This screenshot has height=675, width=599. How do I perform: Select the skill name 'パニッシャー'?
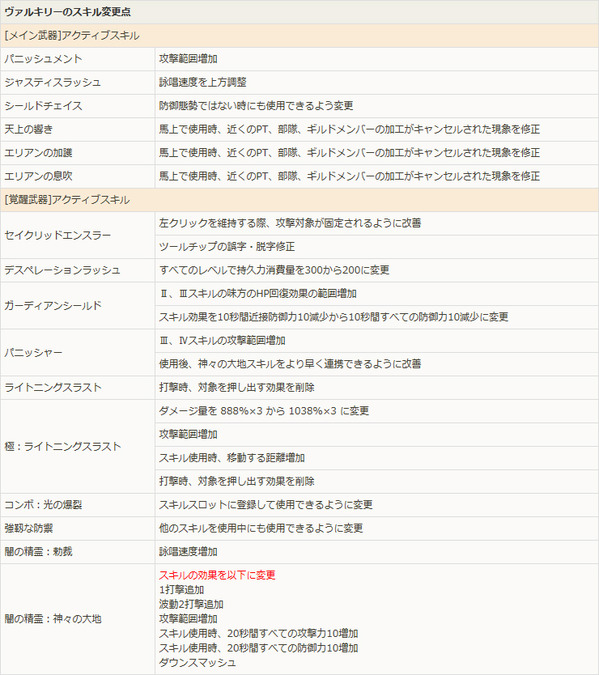(34, 353)
